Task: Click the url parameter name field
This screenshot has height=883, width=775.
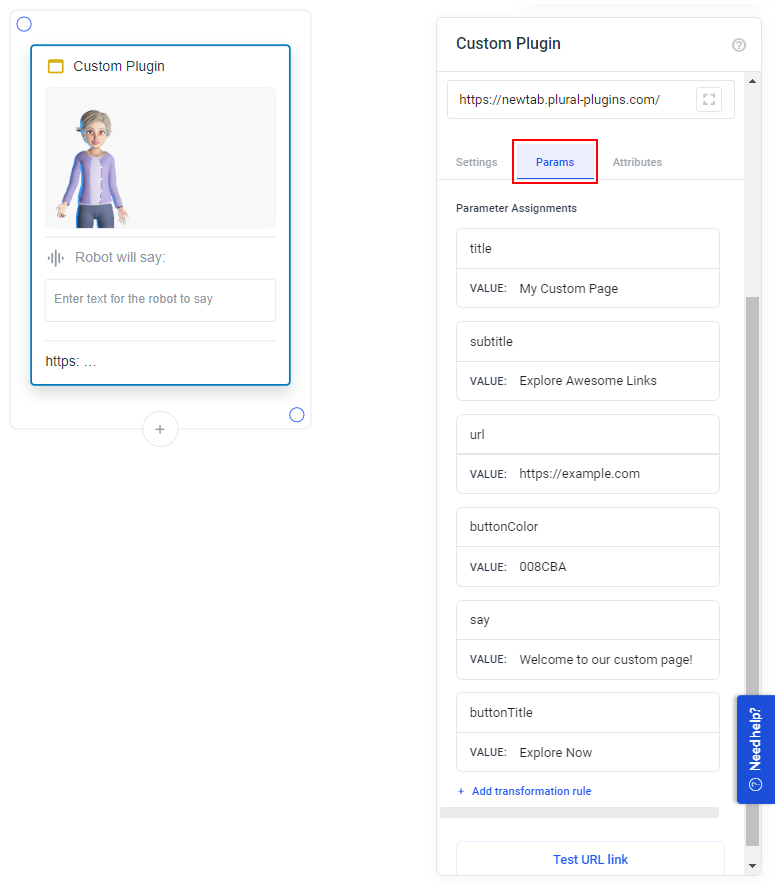Action: (587, 435)
